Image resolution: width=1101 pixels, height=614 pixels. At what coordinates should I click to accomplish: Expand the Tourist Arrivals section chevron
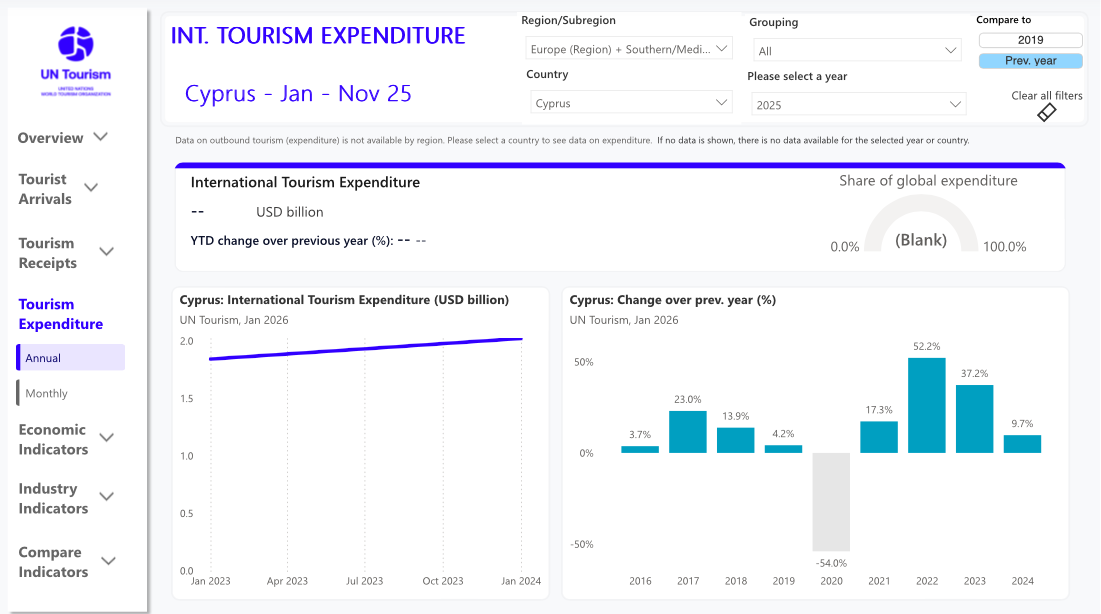pyautogui.click(x=91, y=187)
